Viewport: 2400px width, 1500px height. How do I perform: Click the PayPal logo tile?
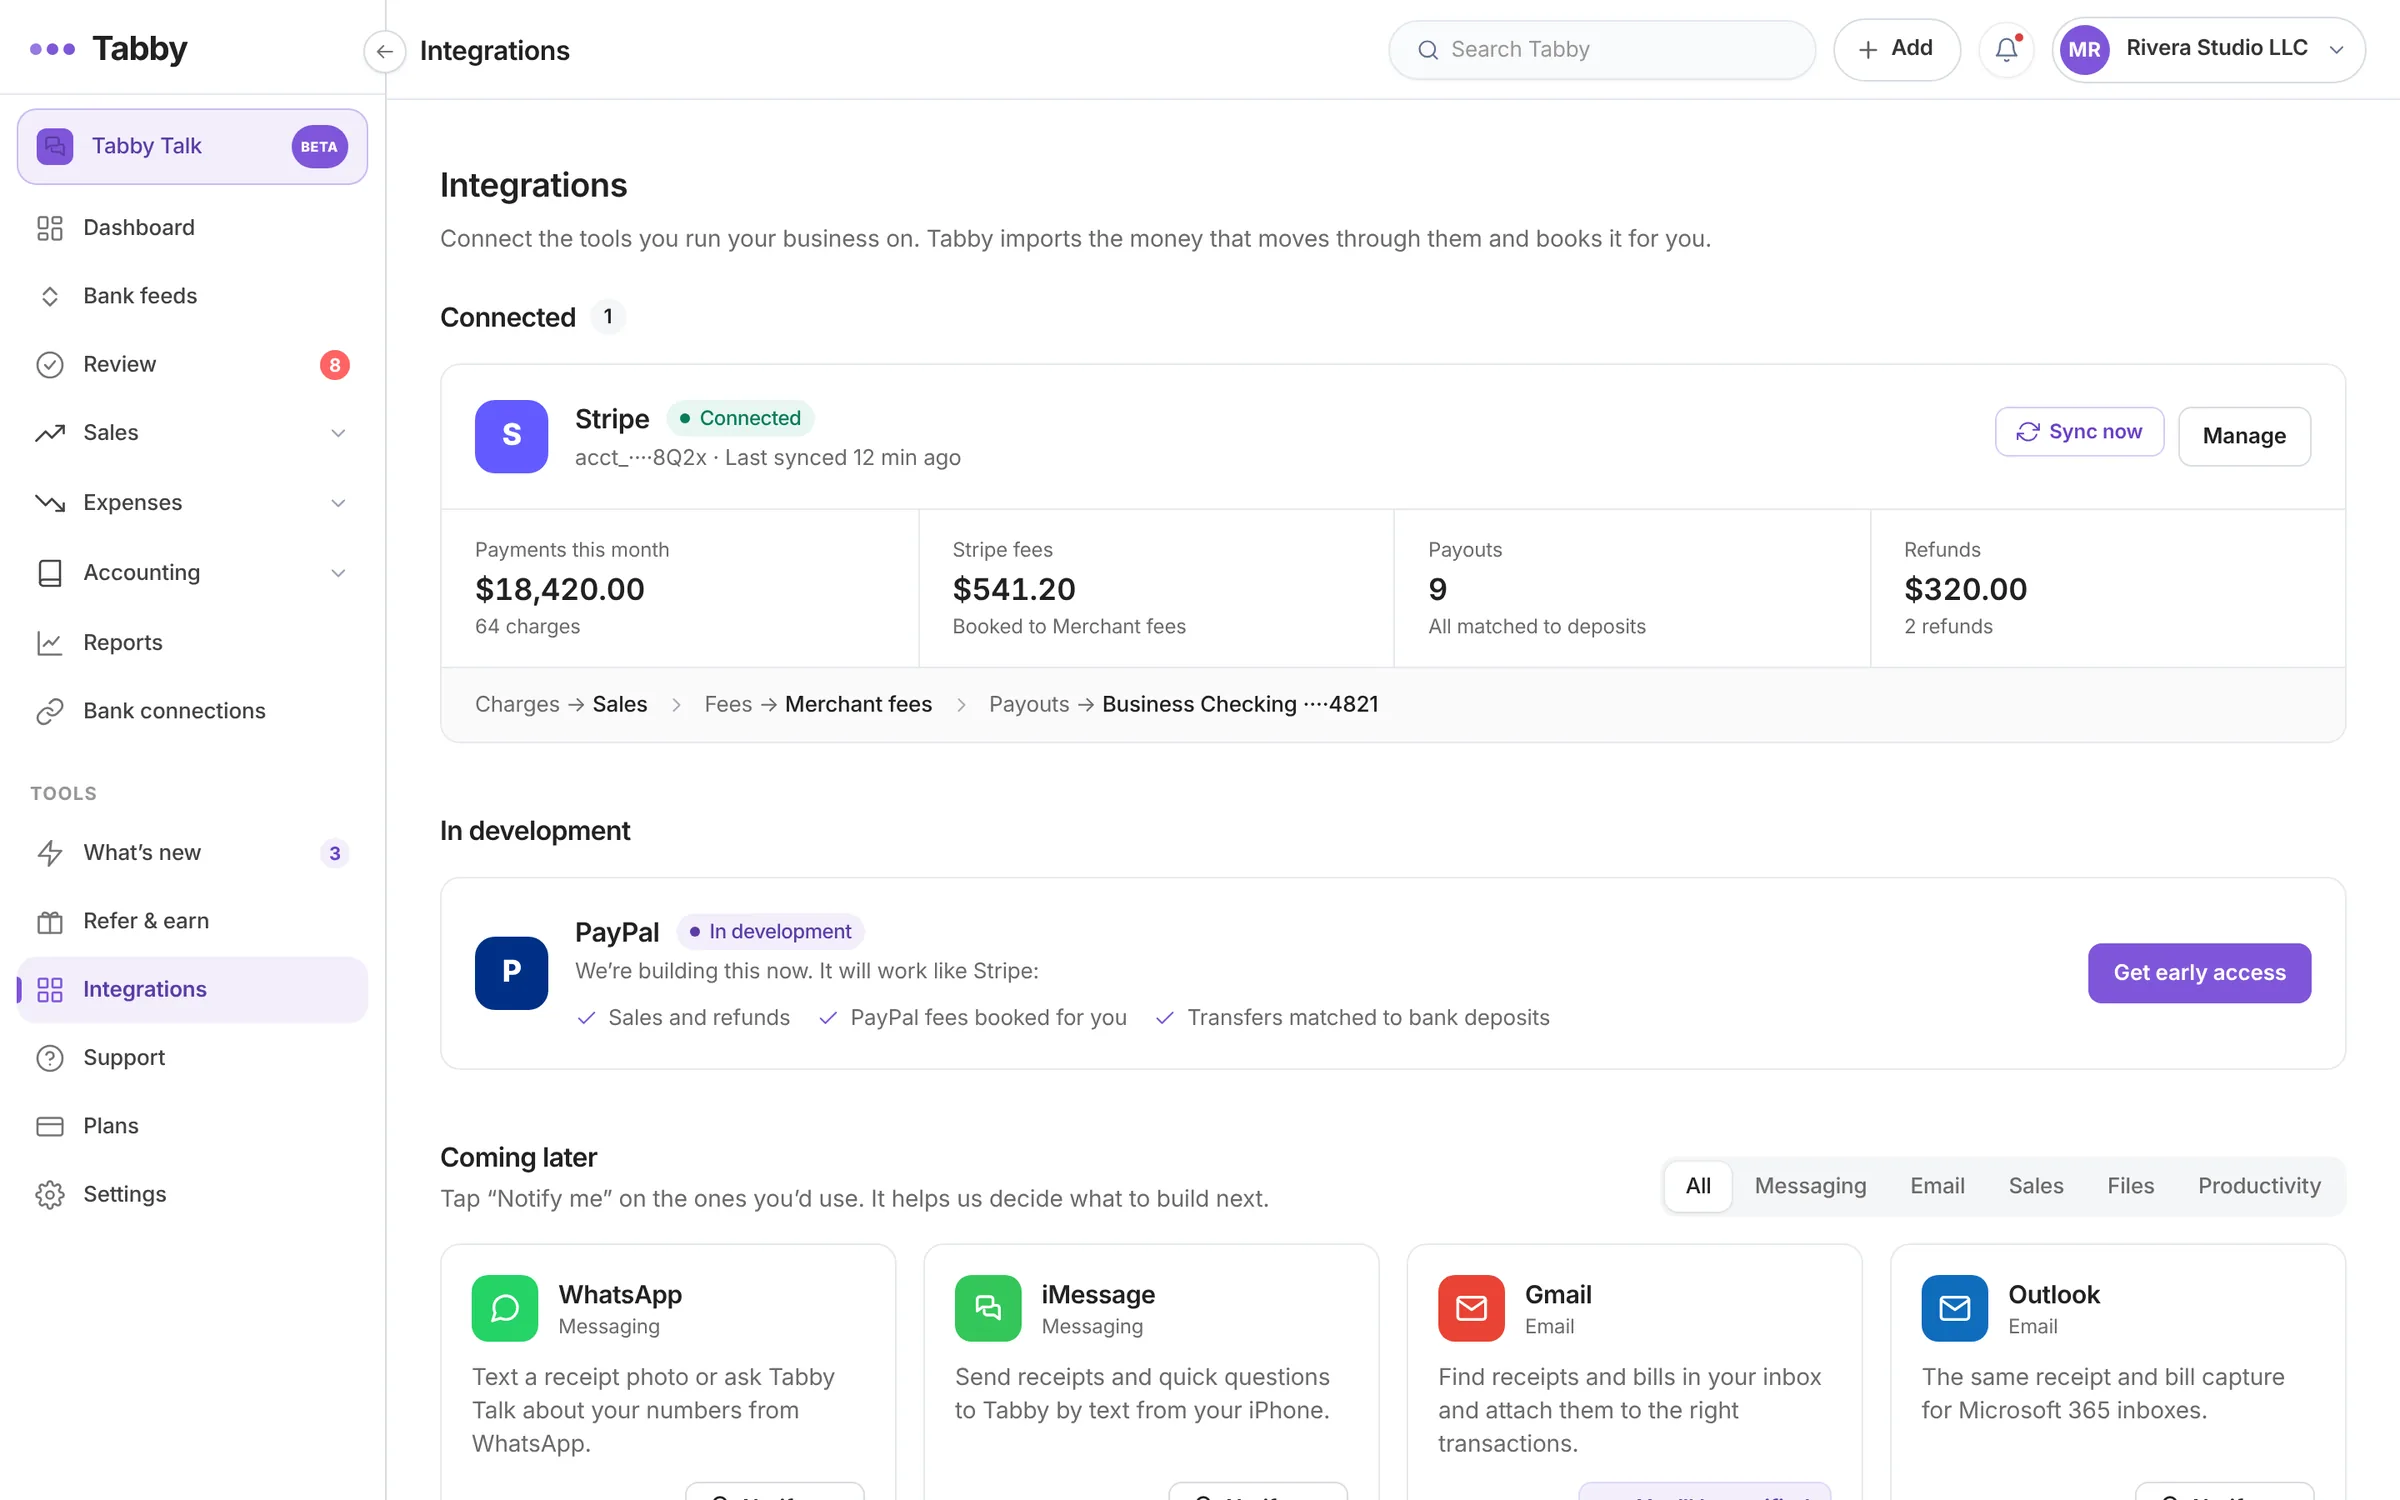pyautogui.click(x=511, y=972)
